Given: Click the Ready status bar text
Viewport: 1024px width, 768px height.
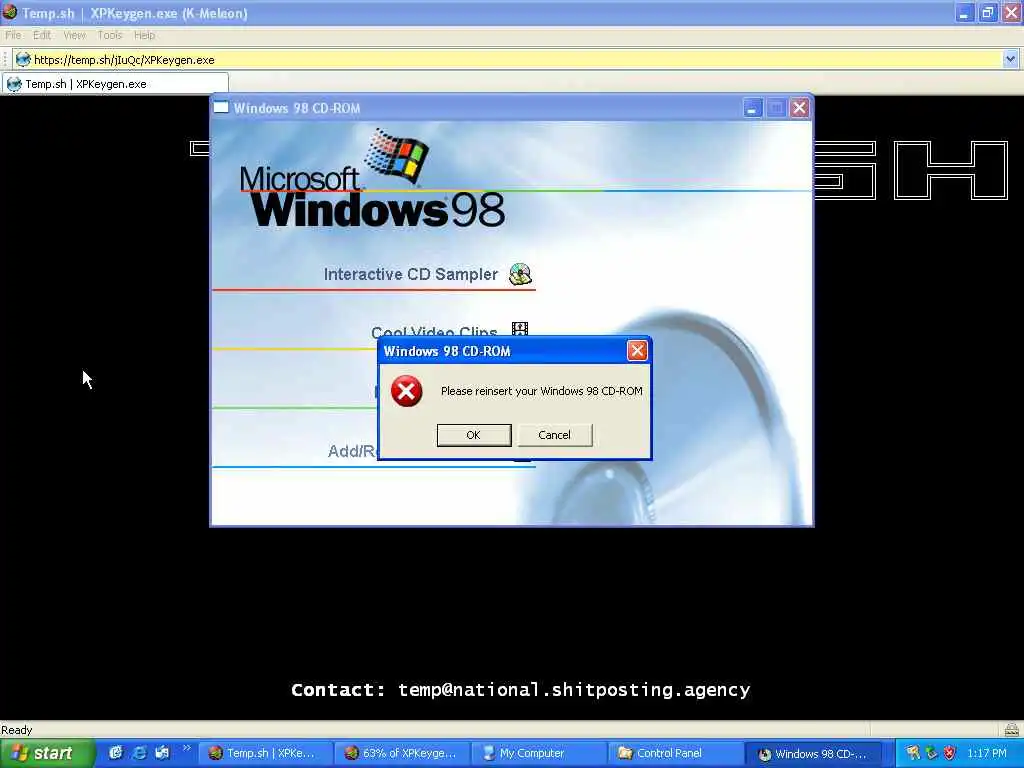Looking at the screenshot, I should click(16, 730).
